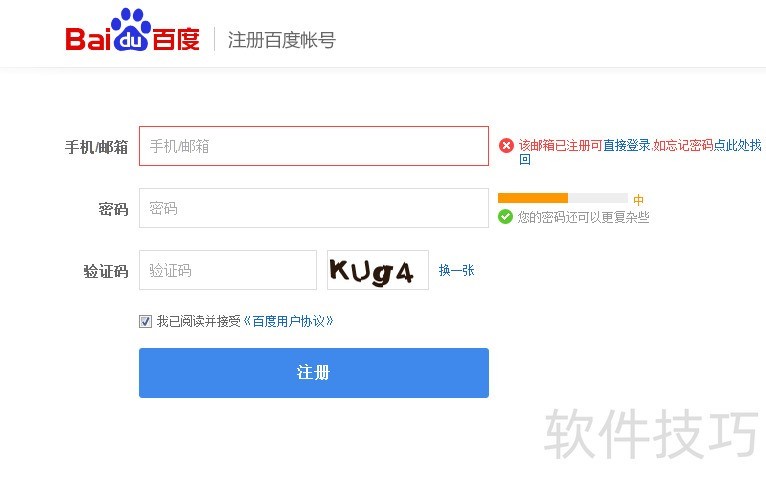Click the 您的密码还可以更复杂些 hint text
This screenshot has width=766, height=491.
click(583, 217)
